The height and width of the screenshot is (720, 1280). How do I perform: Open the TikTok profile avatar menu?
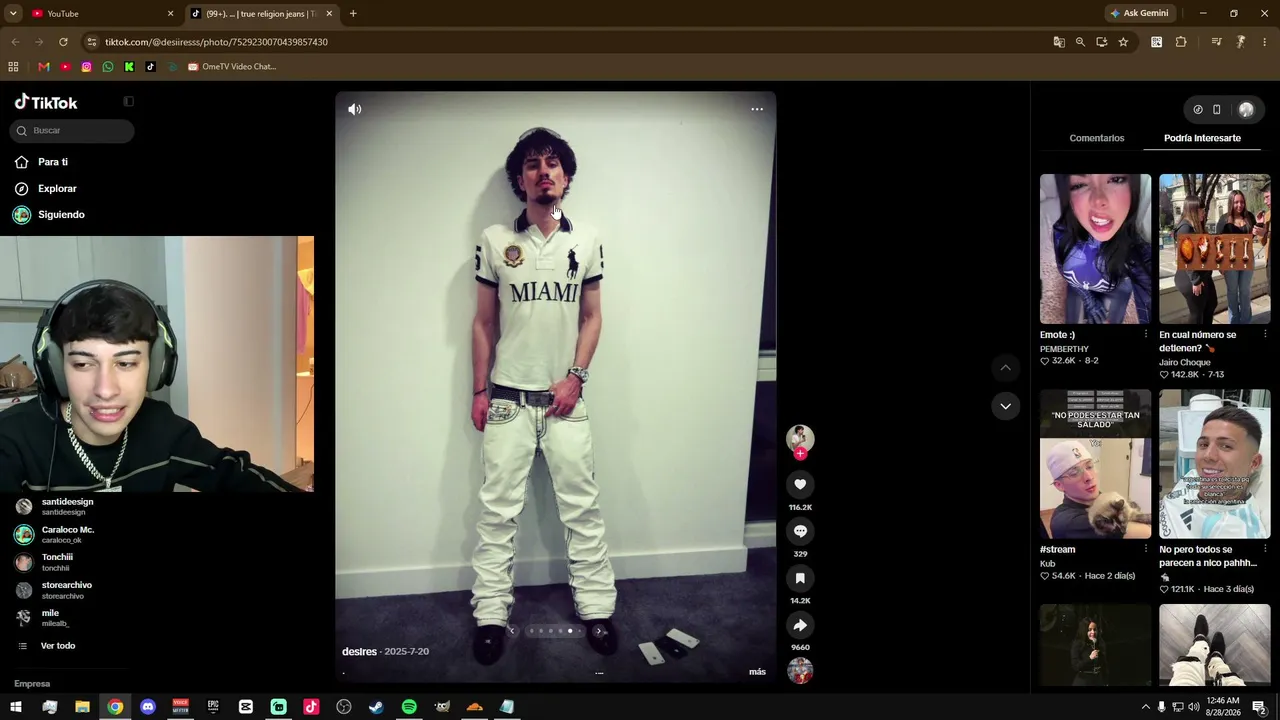(x=1246, y=110)
